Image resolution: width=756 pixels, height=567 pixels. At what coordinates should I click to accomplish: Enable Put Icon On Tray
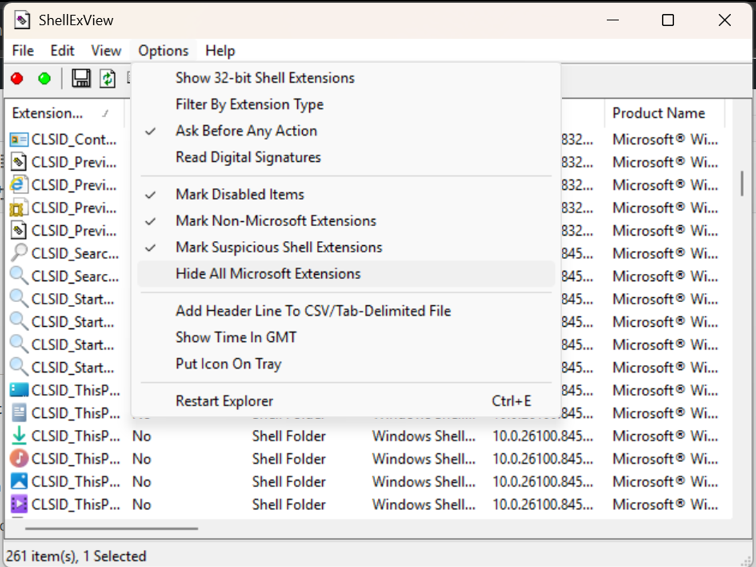tap(346, 364)
